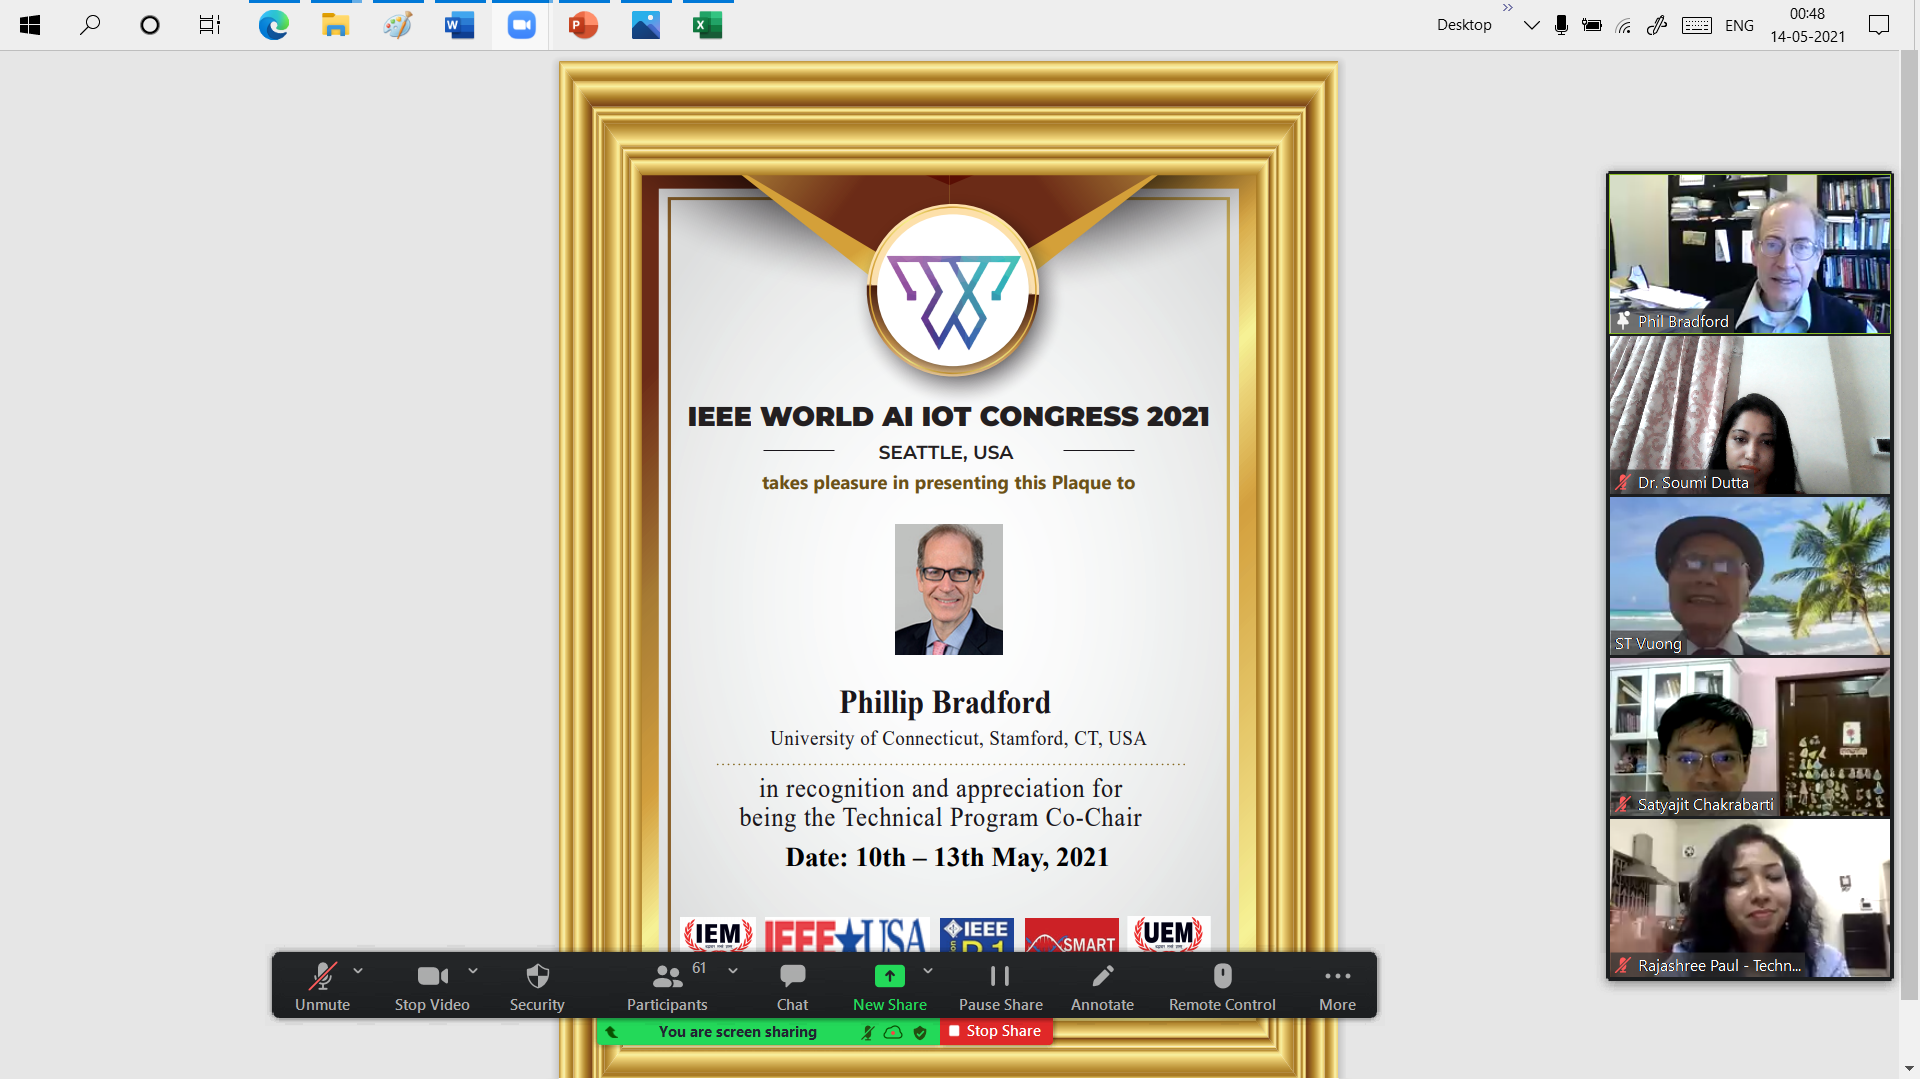Click the vertical scrollbar down arrow
This screenshot has height=1080, width=1920.
[1909, 1069]
